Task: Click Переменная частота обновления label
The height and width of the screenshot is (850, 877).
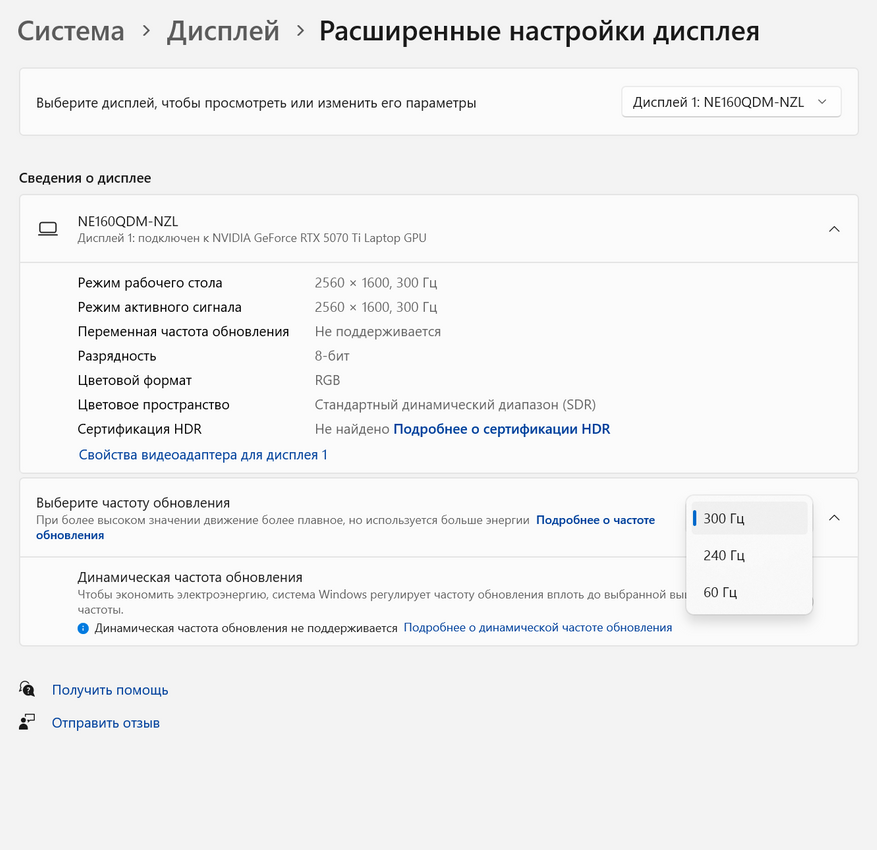Action: pos(183,332)
